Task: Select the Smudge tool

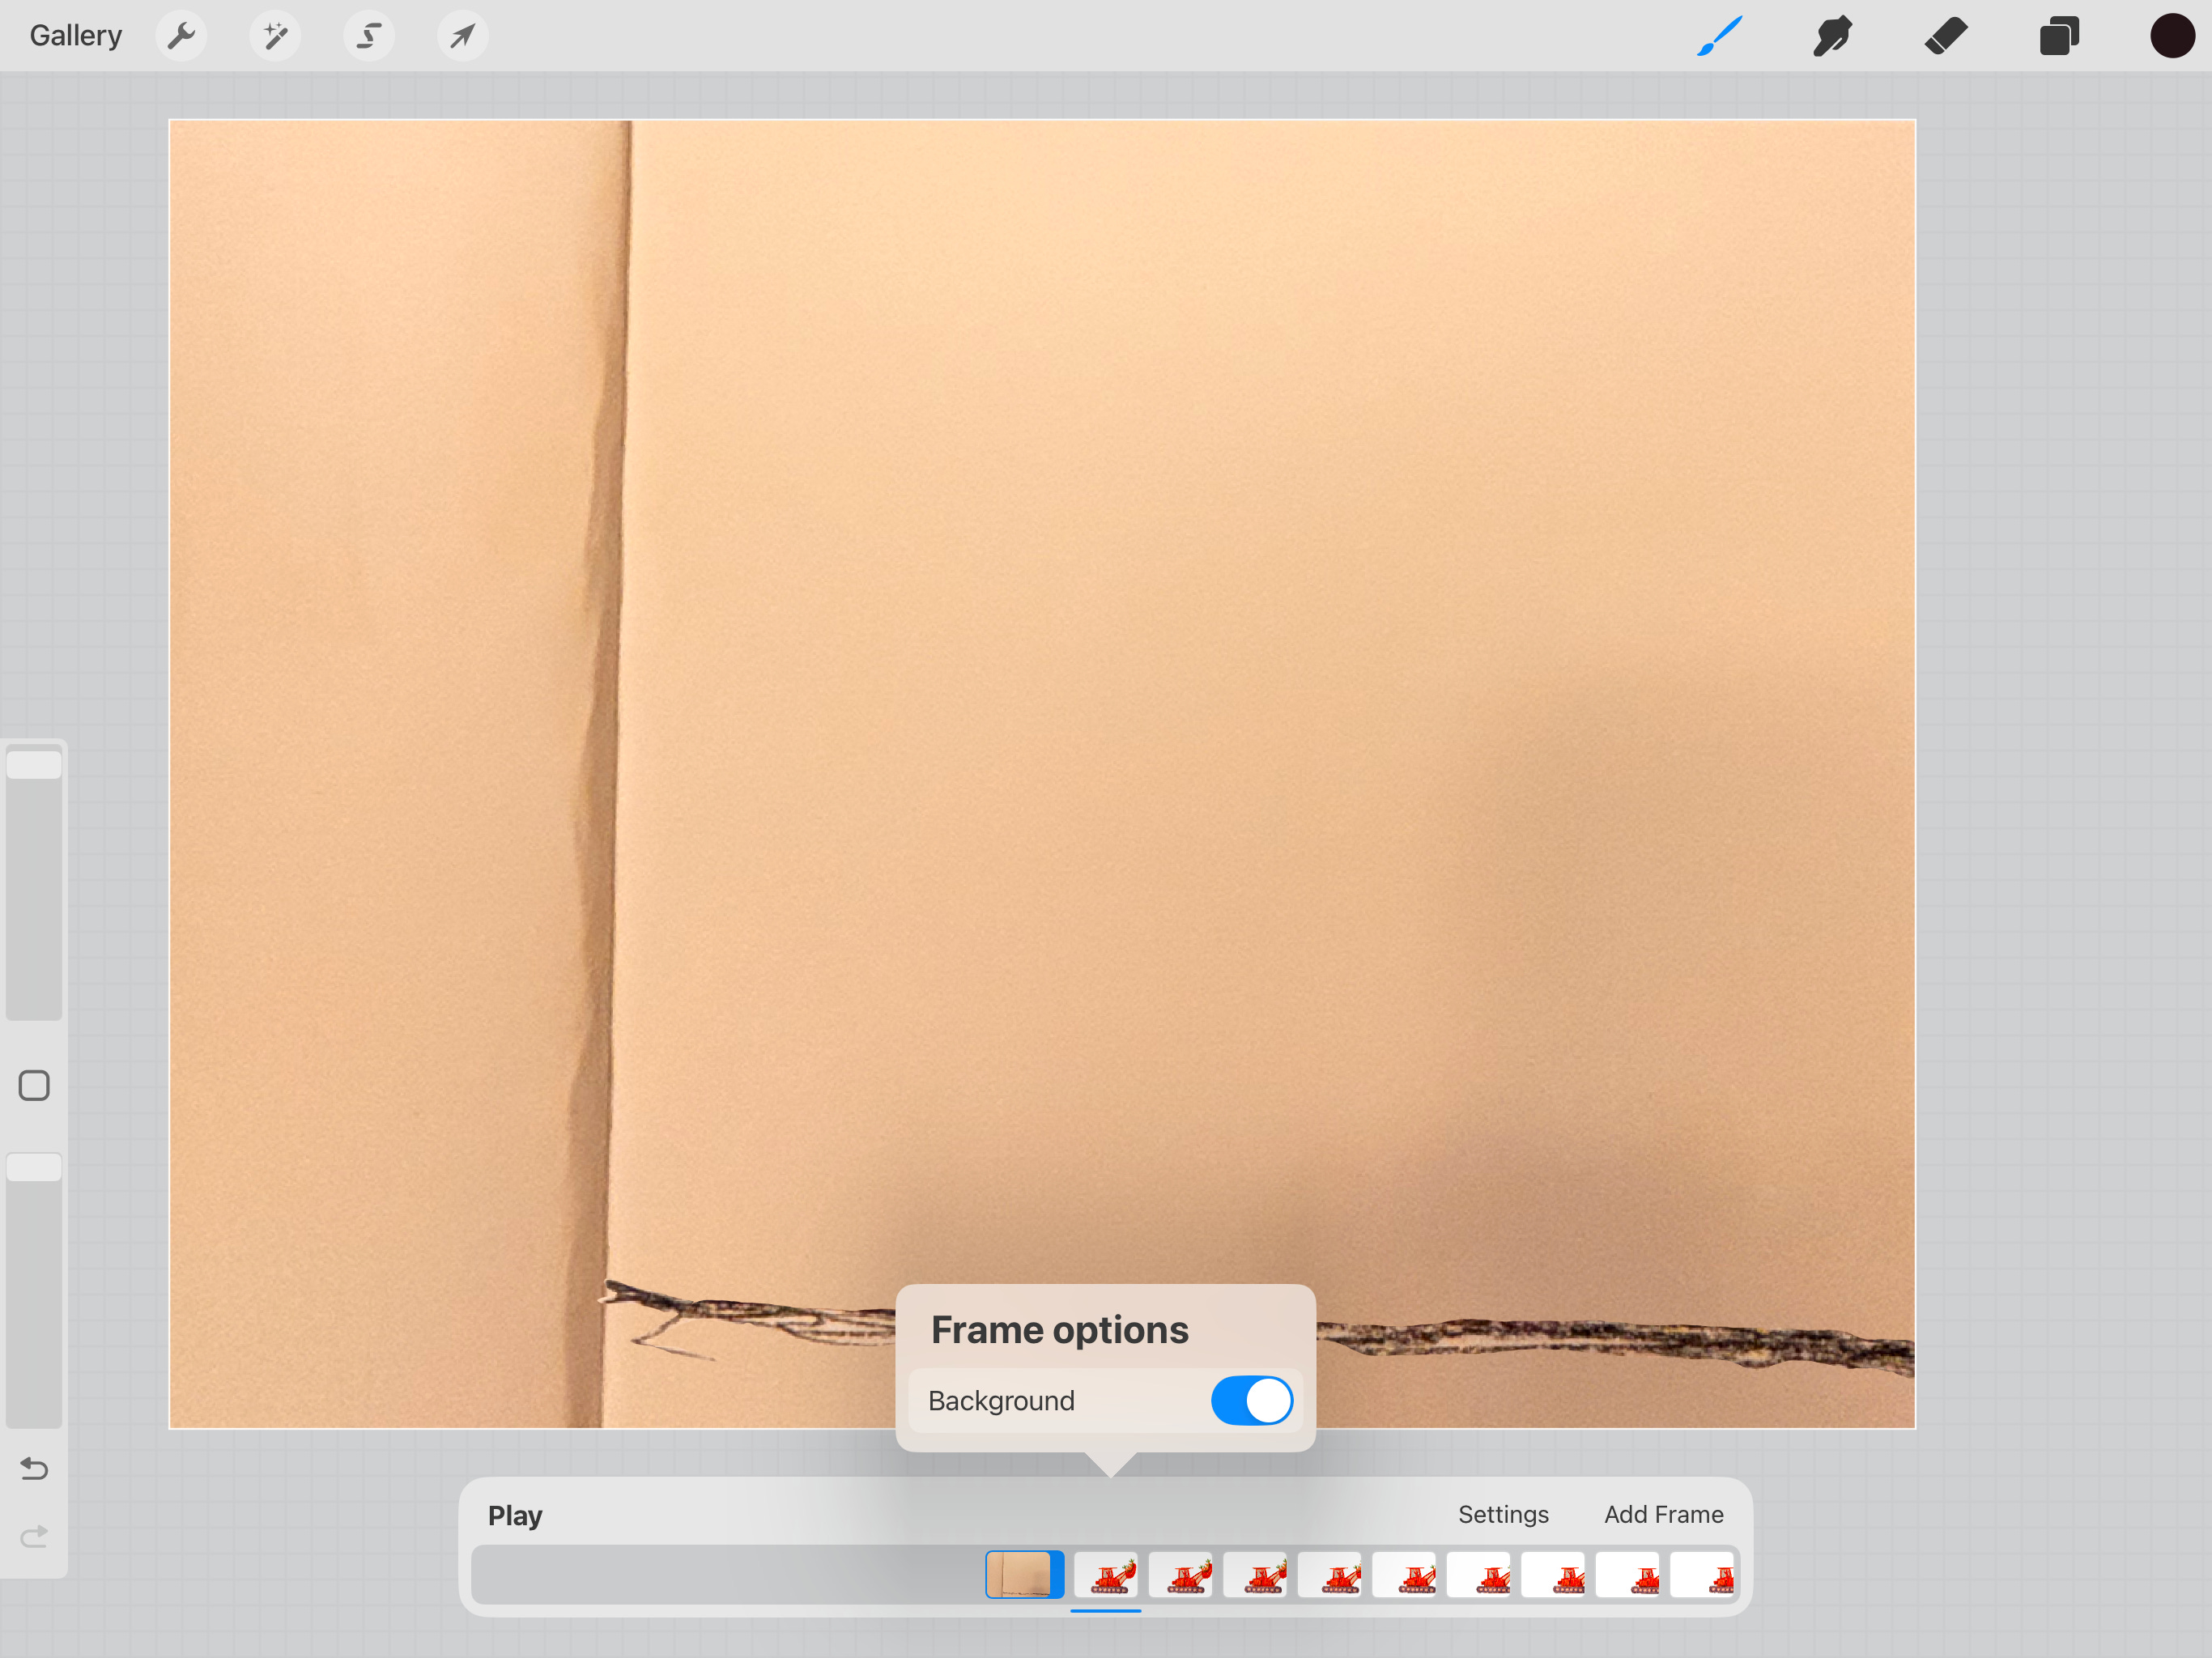Action: (1832, 36)
